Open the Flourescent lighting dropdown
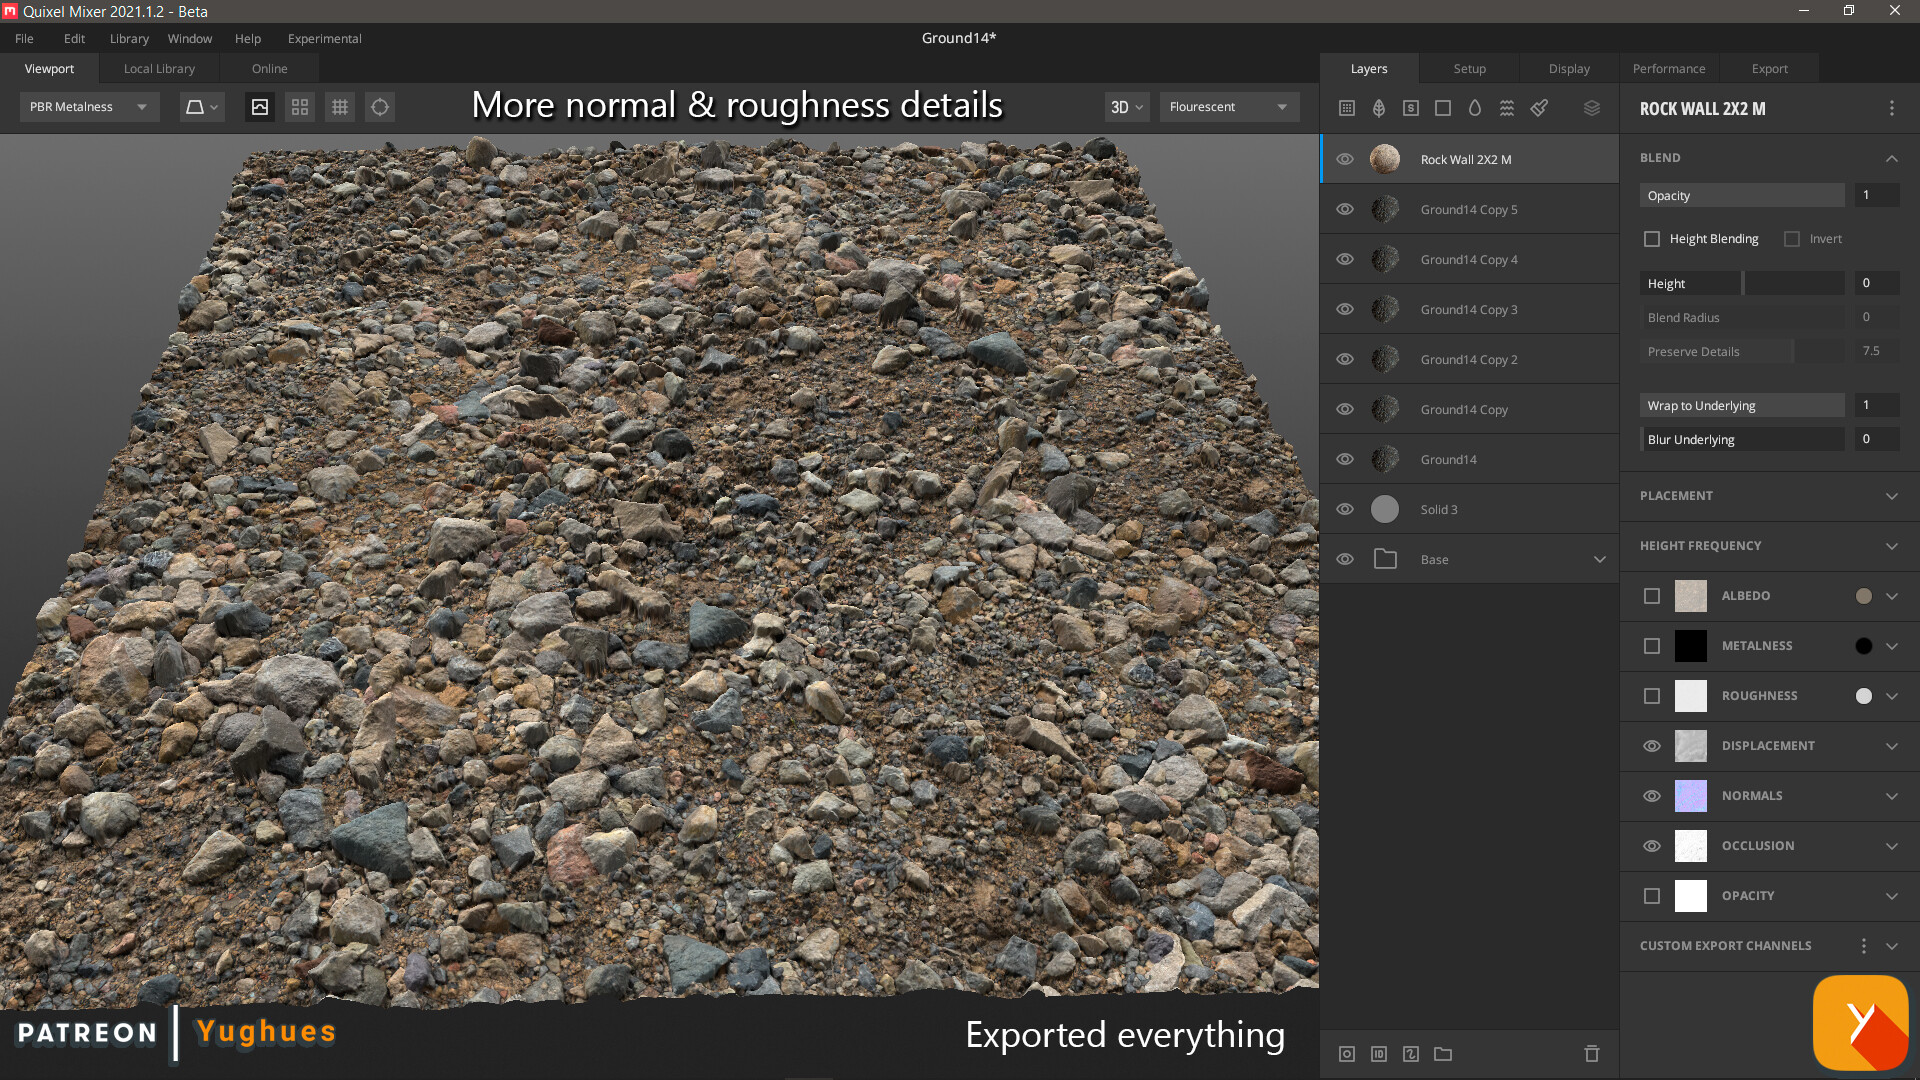This screenshot has width=1920, height=1080. click(1228, 106)
